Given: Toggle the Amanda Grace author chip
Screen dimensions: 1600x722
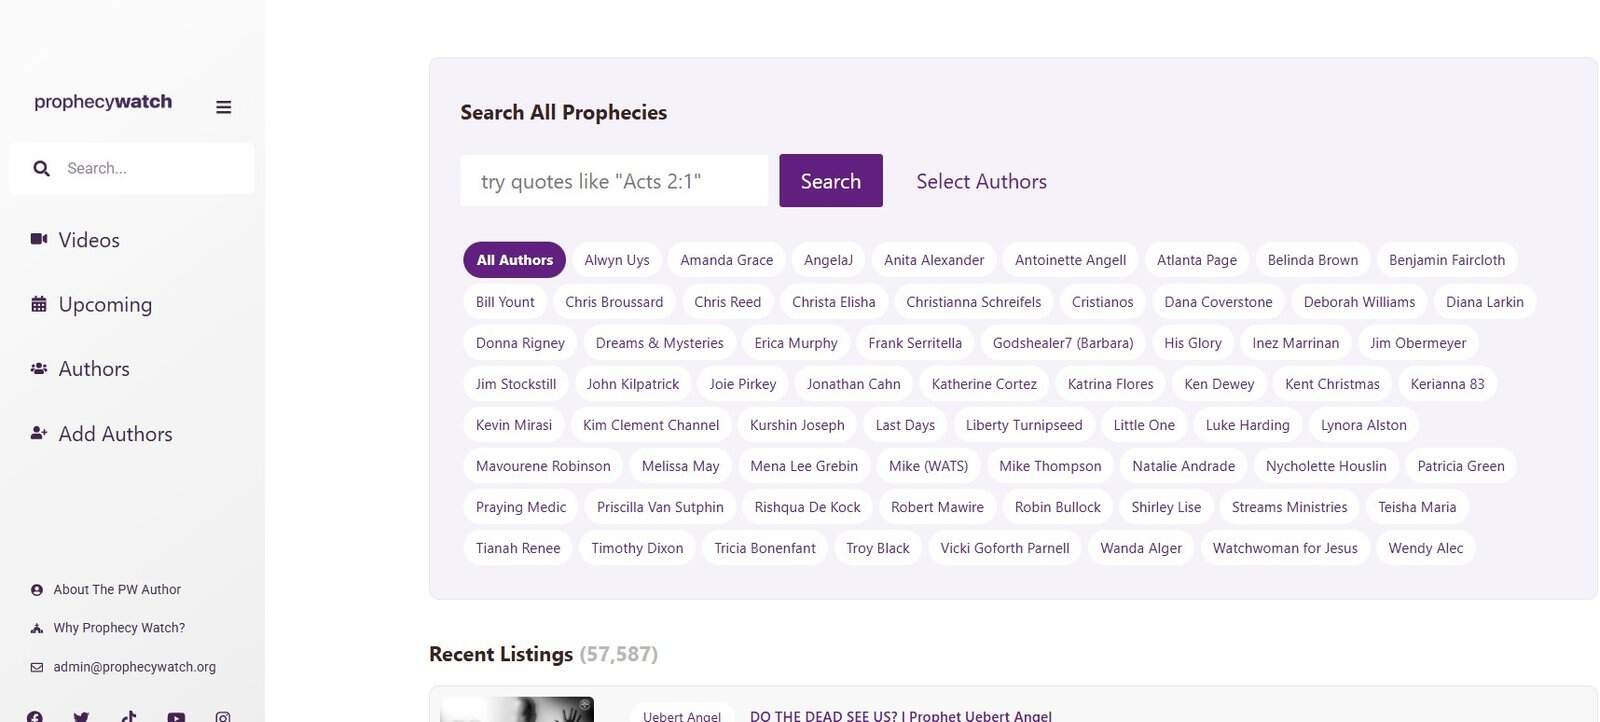Looking at the screenshot, I should click(x=727, y=260).
